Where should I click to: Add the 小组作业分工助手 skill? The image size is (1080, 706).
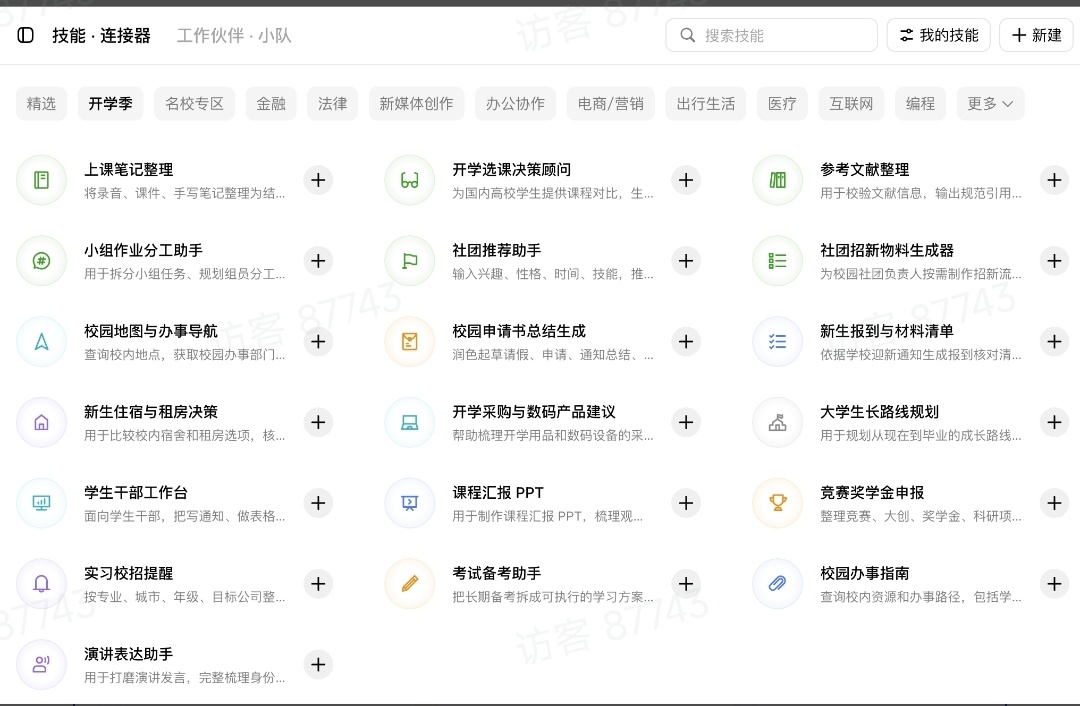point(318,261)
